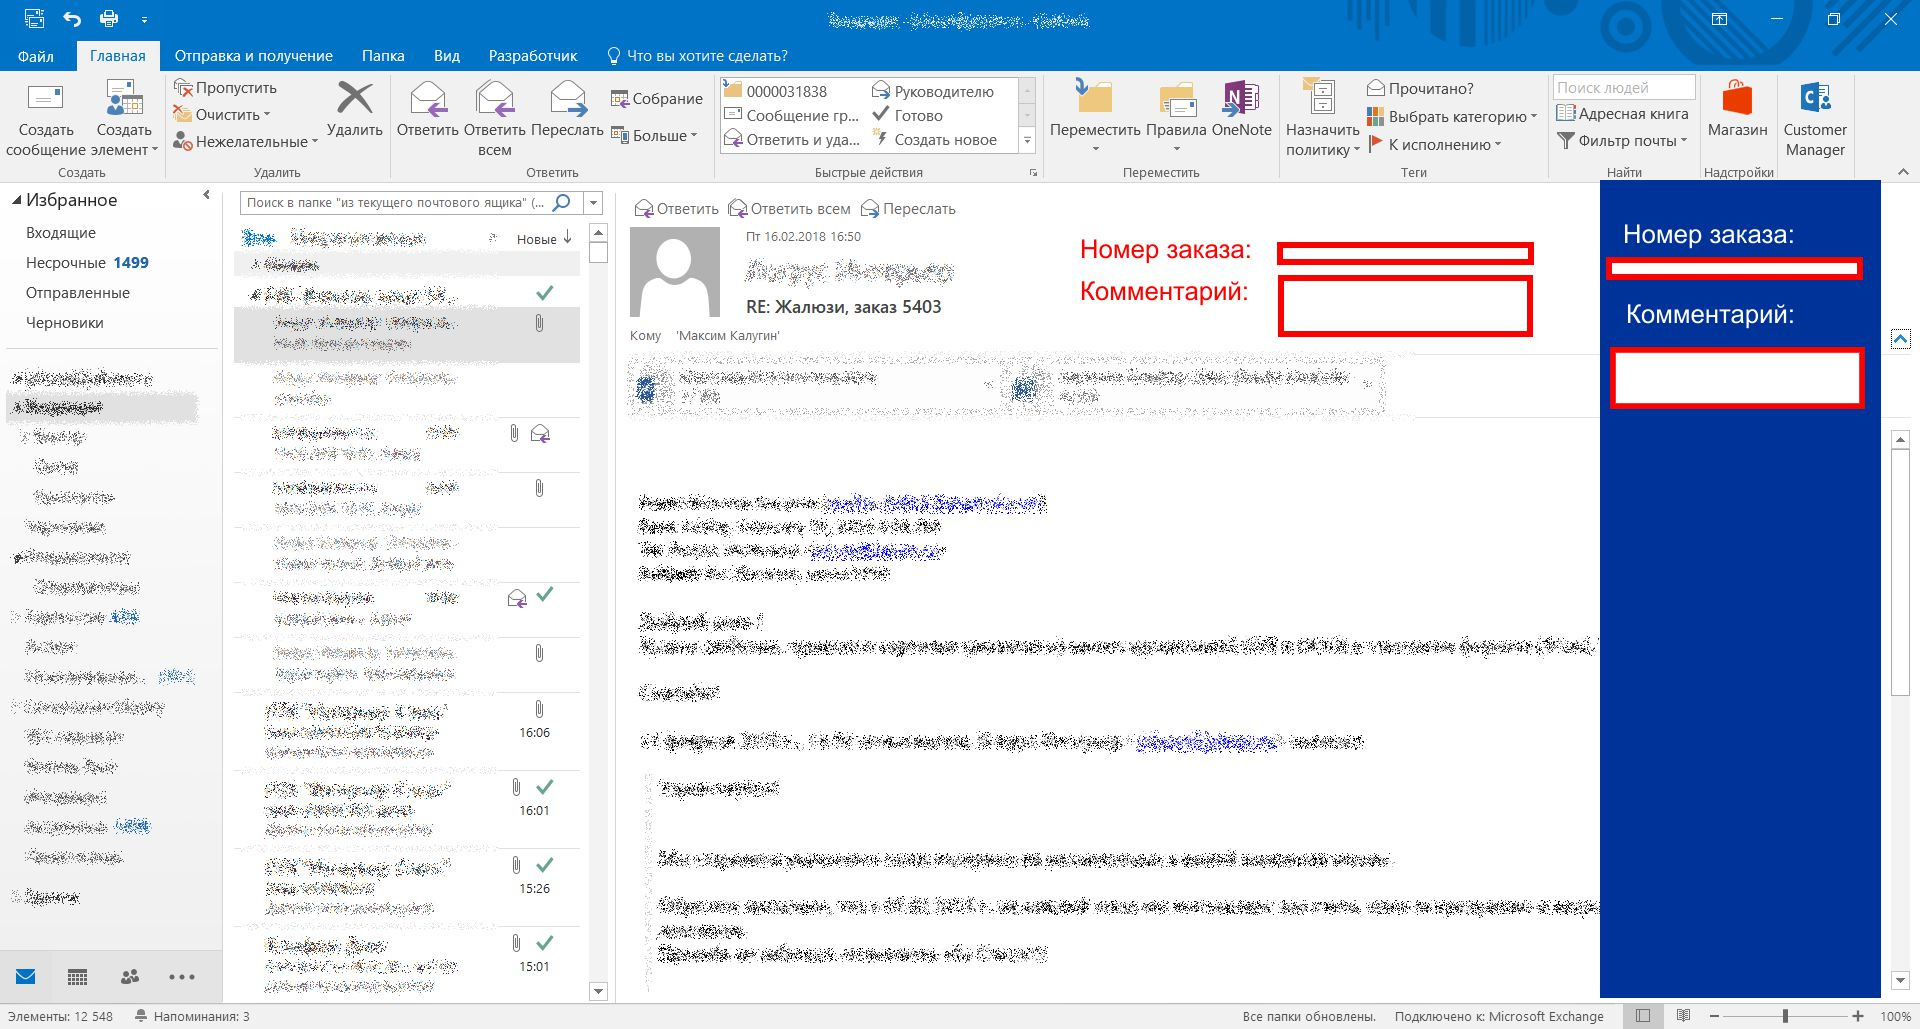The width and height of the screenshot is (1920, 1029).
Task: Open Quick Steps dialog launcher
Action: [x=1033, y=173]
